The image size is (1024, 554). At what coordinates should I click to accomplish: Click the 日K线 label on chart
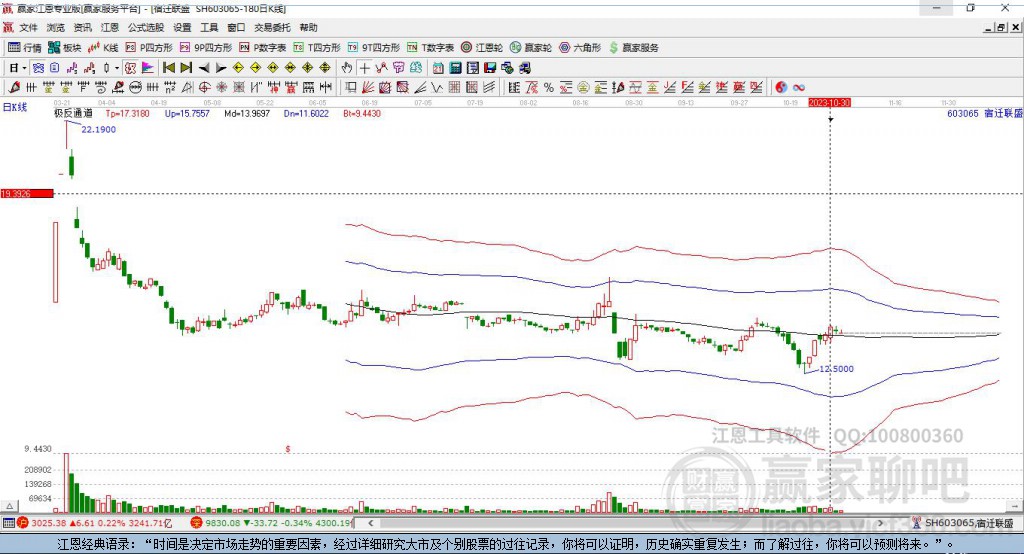pyautogui.click(x=14, y=107)
